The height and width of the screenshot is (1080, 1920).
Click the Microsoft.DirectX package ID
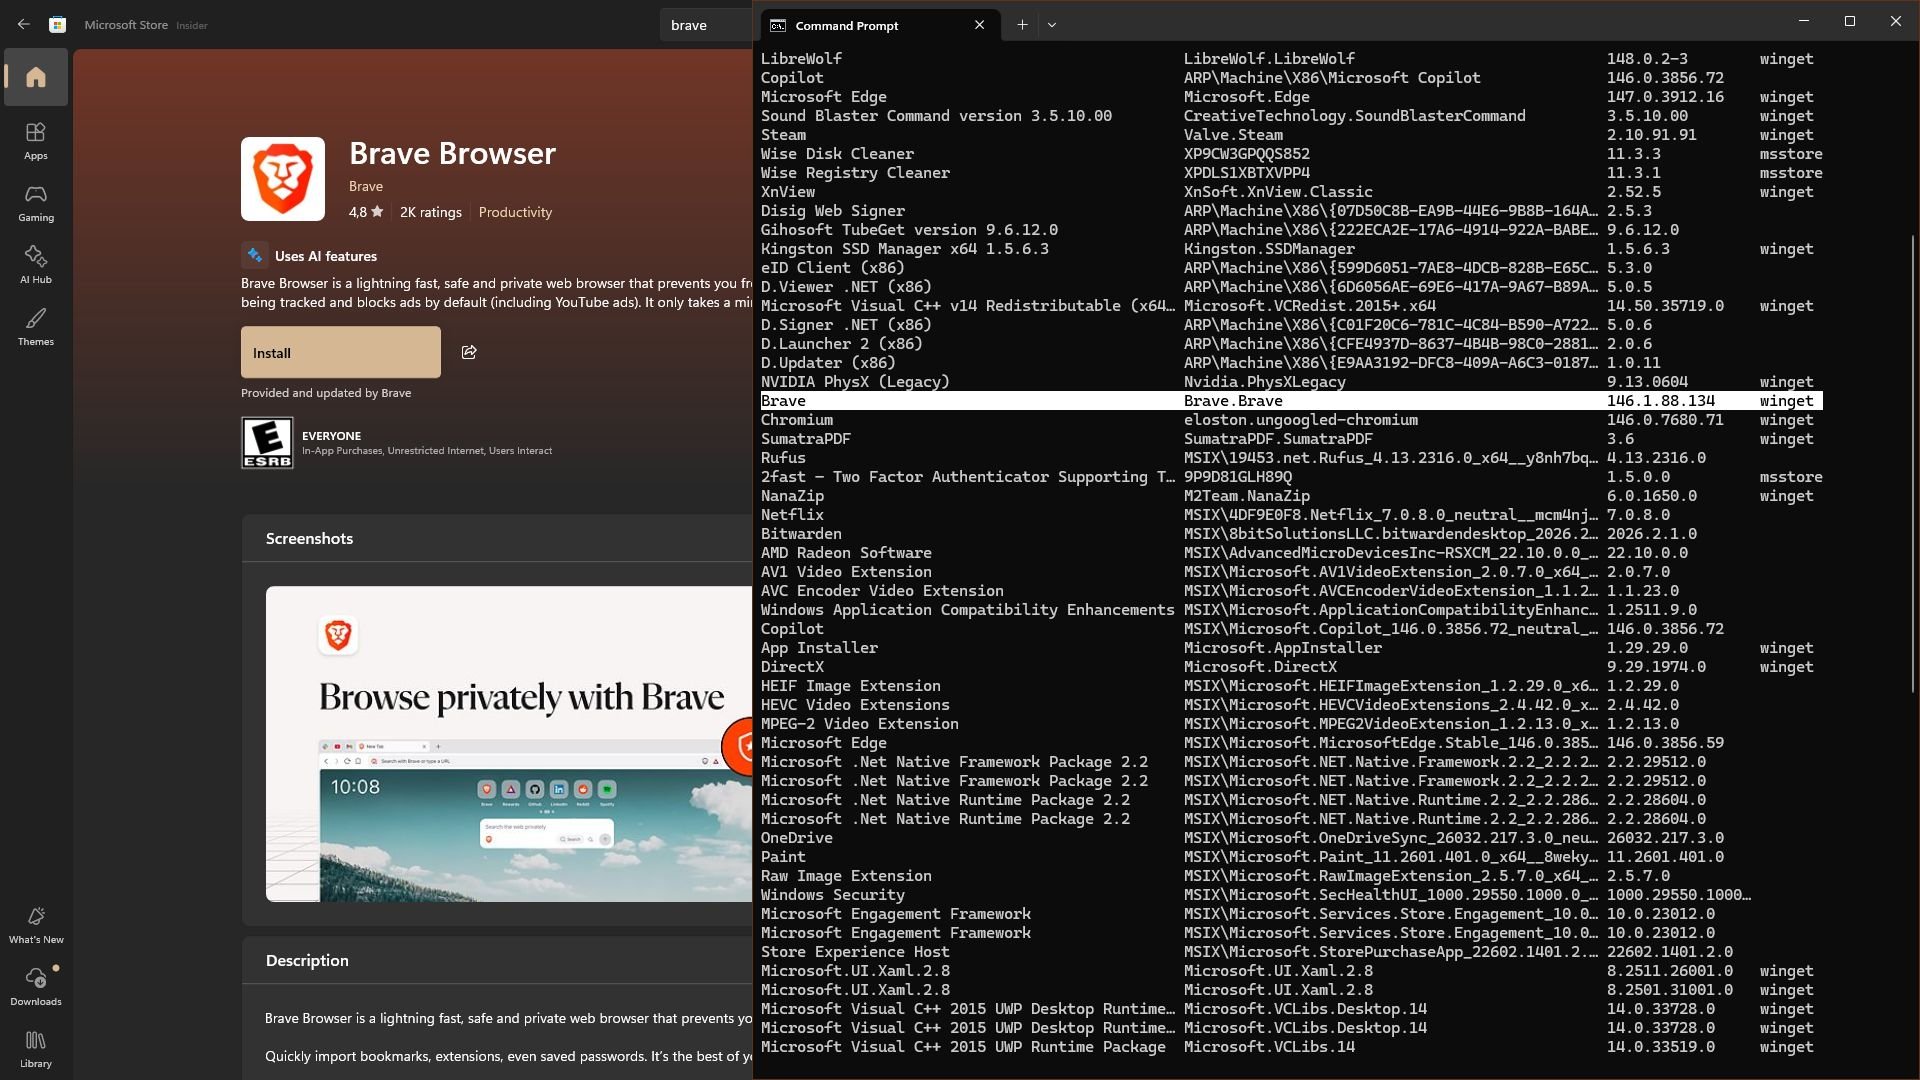[1260, 667]
